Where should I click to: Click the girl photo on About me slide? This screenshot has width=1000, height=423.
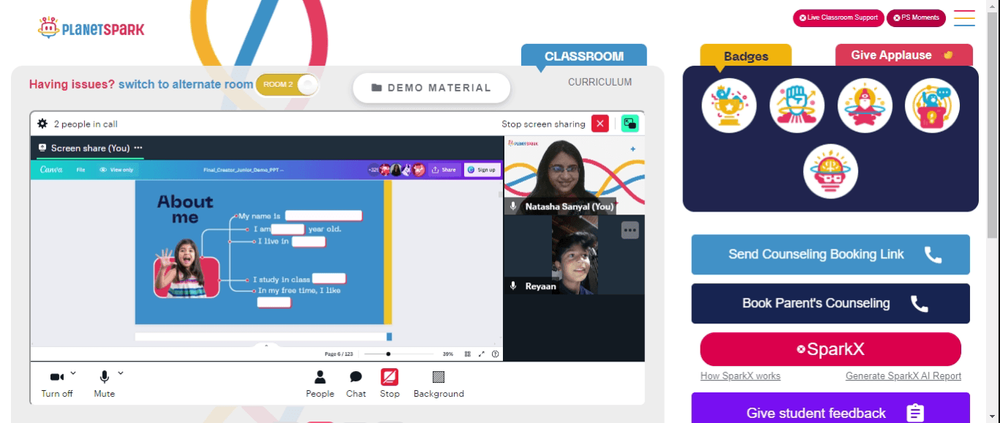(x=186, y=269)
